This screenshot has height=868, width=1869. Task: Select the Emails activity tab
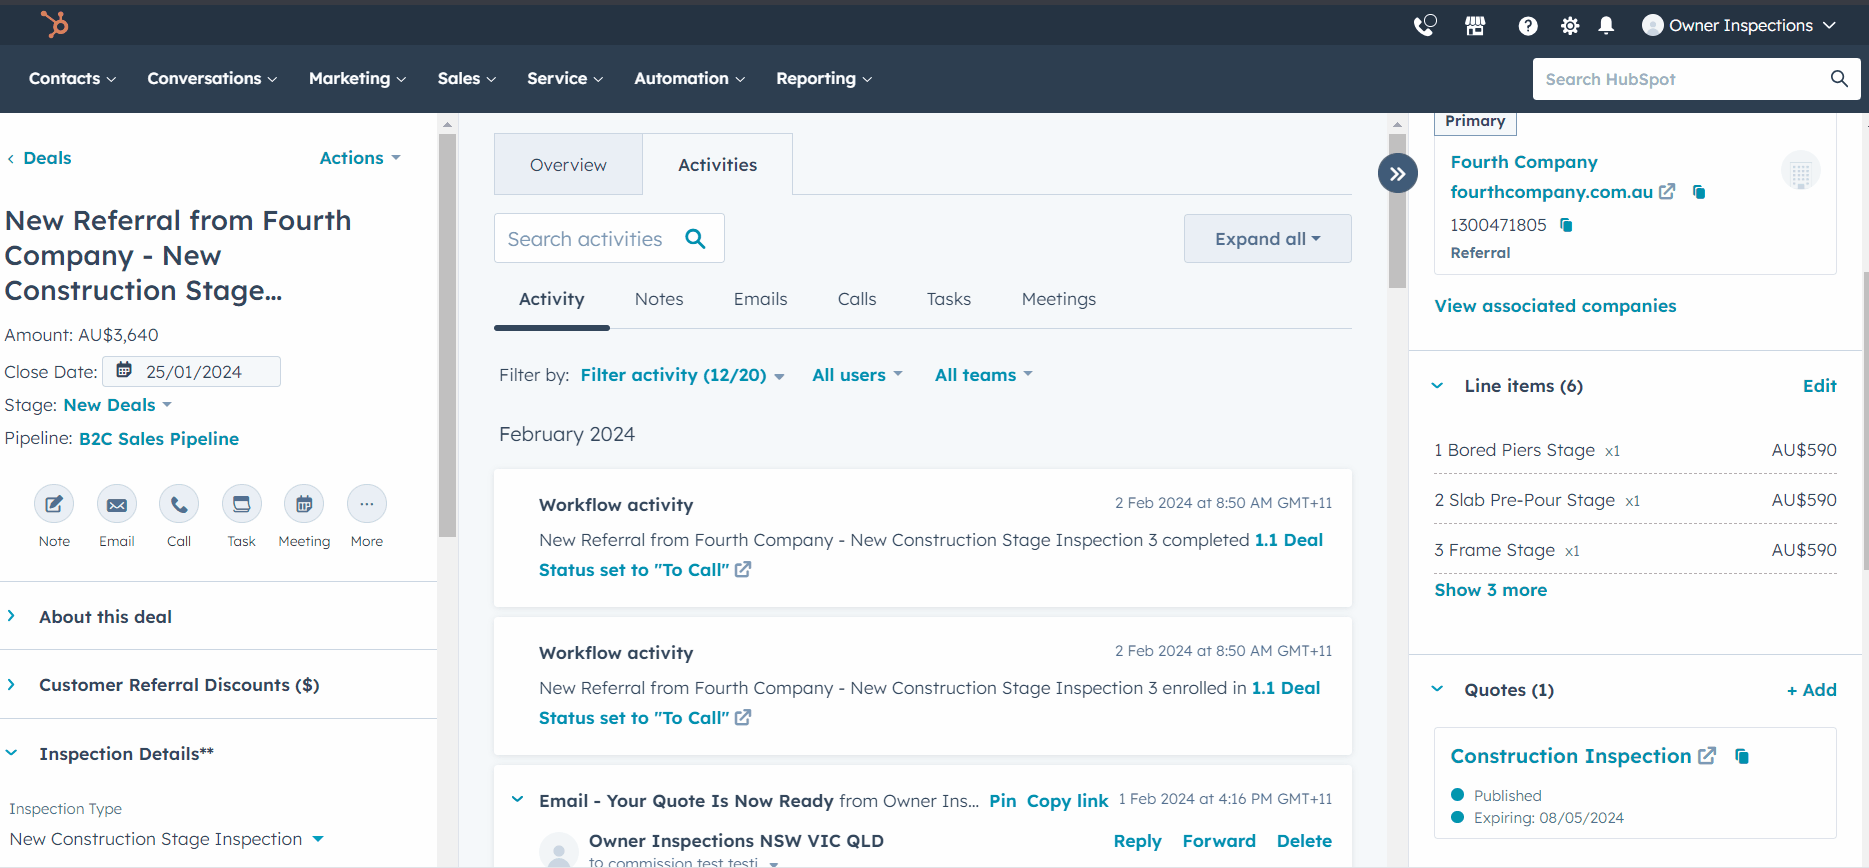[760, 299]
